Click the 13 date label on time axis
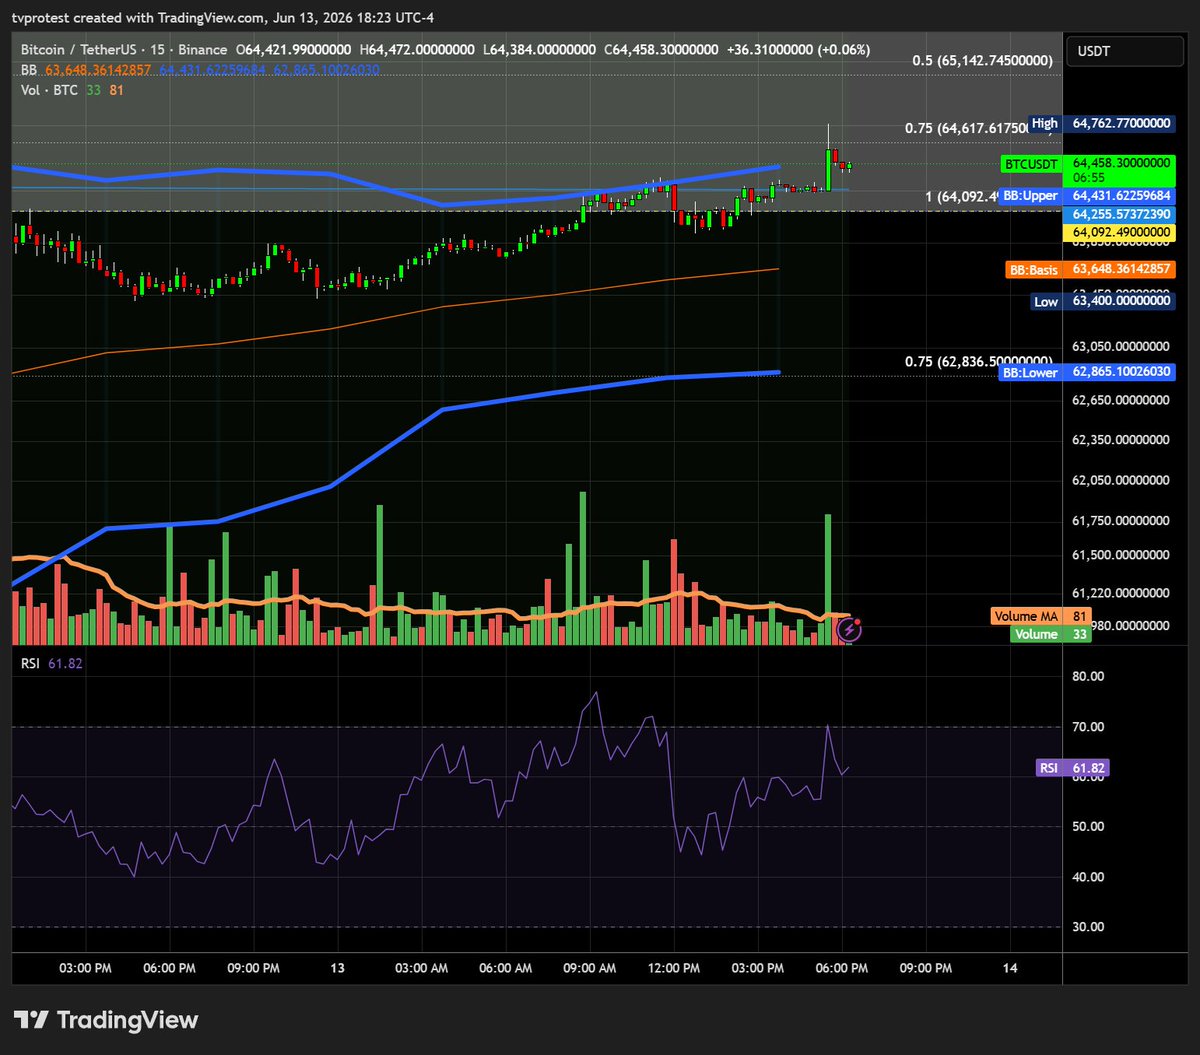Viewport: 1200px width, 1055px height. (336, 968)
